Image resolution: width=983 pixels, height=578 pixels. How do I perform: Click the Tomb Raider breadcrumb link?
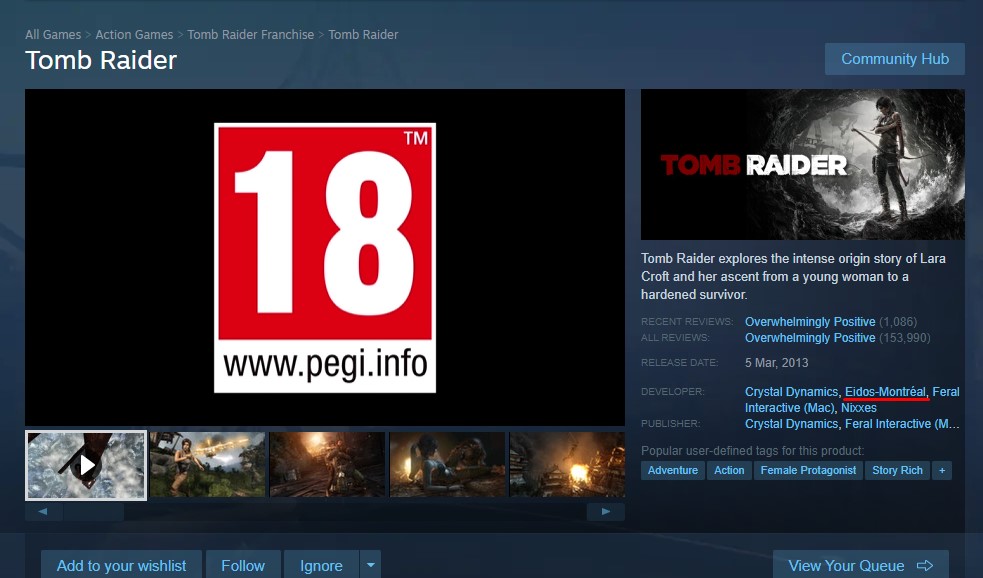pos(363,34)
